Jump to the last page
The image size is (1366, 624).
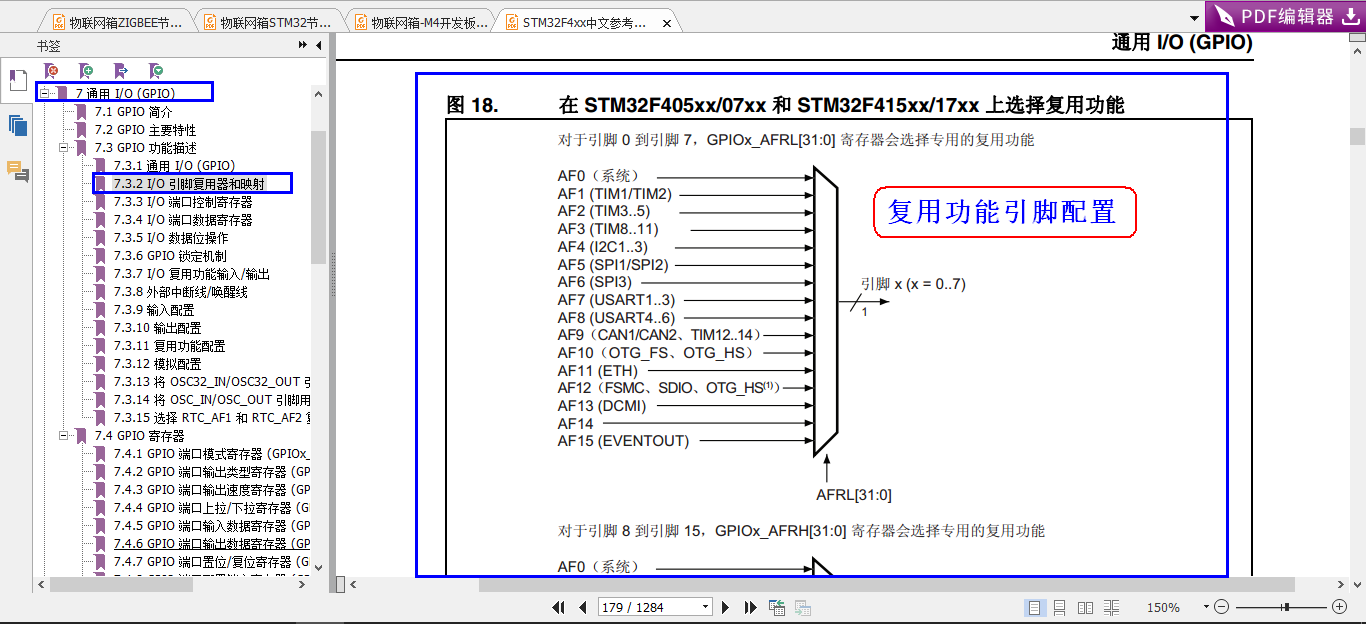tap(749, 607)
